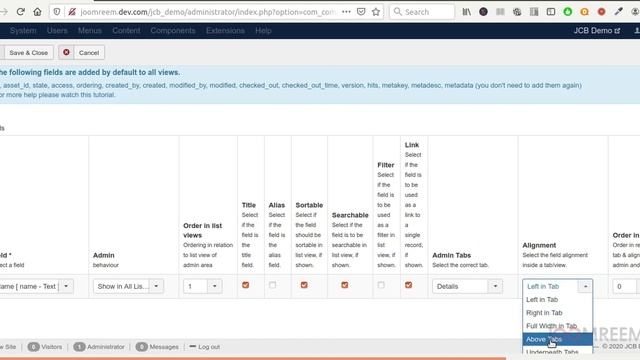The image size is (640, 360).
Task: Open the Field dropdown showing name - Text
Action: [36, 286]
